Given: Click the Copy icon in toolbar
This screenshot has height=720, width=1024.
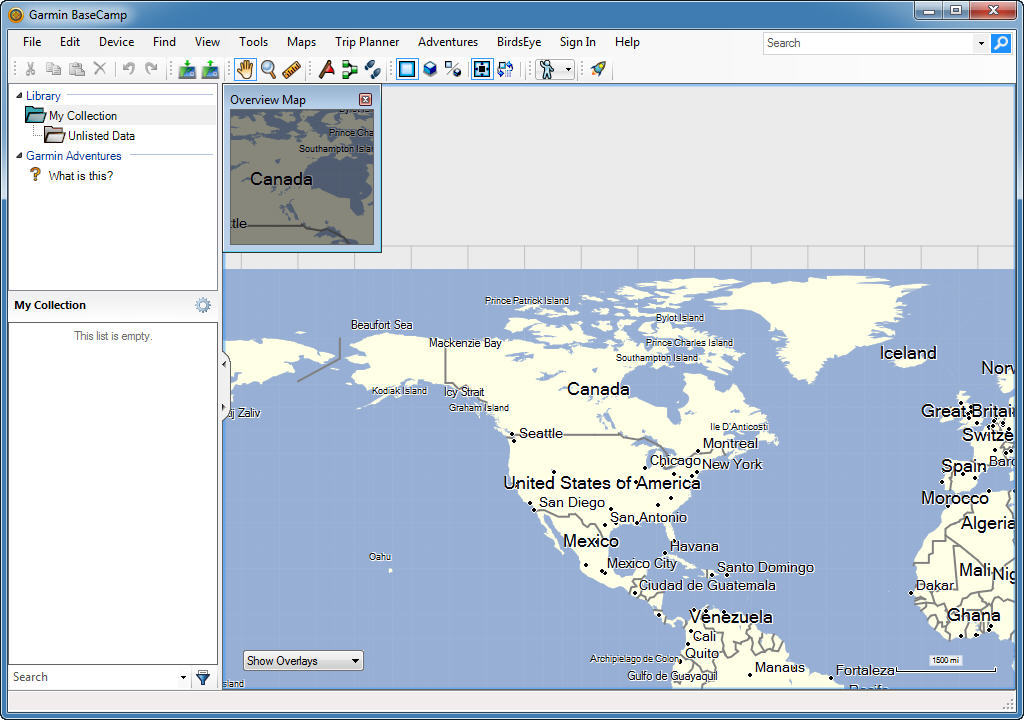Looking at the screenshot, I should (54, 69).
